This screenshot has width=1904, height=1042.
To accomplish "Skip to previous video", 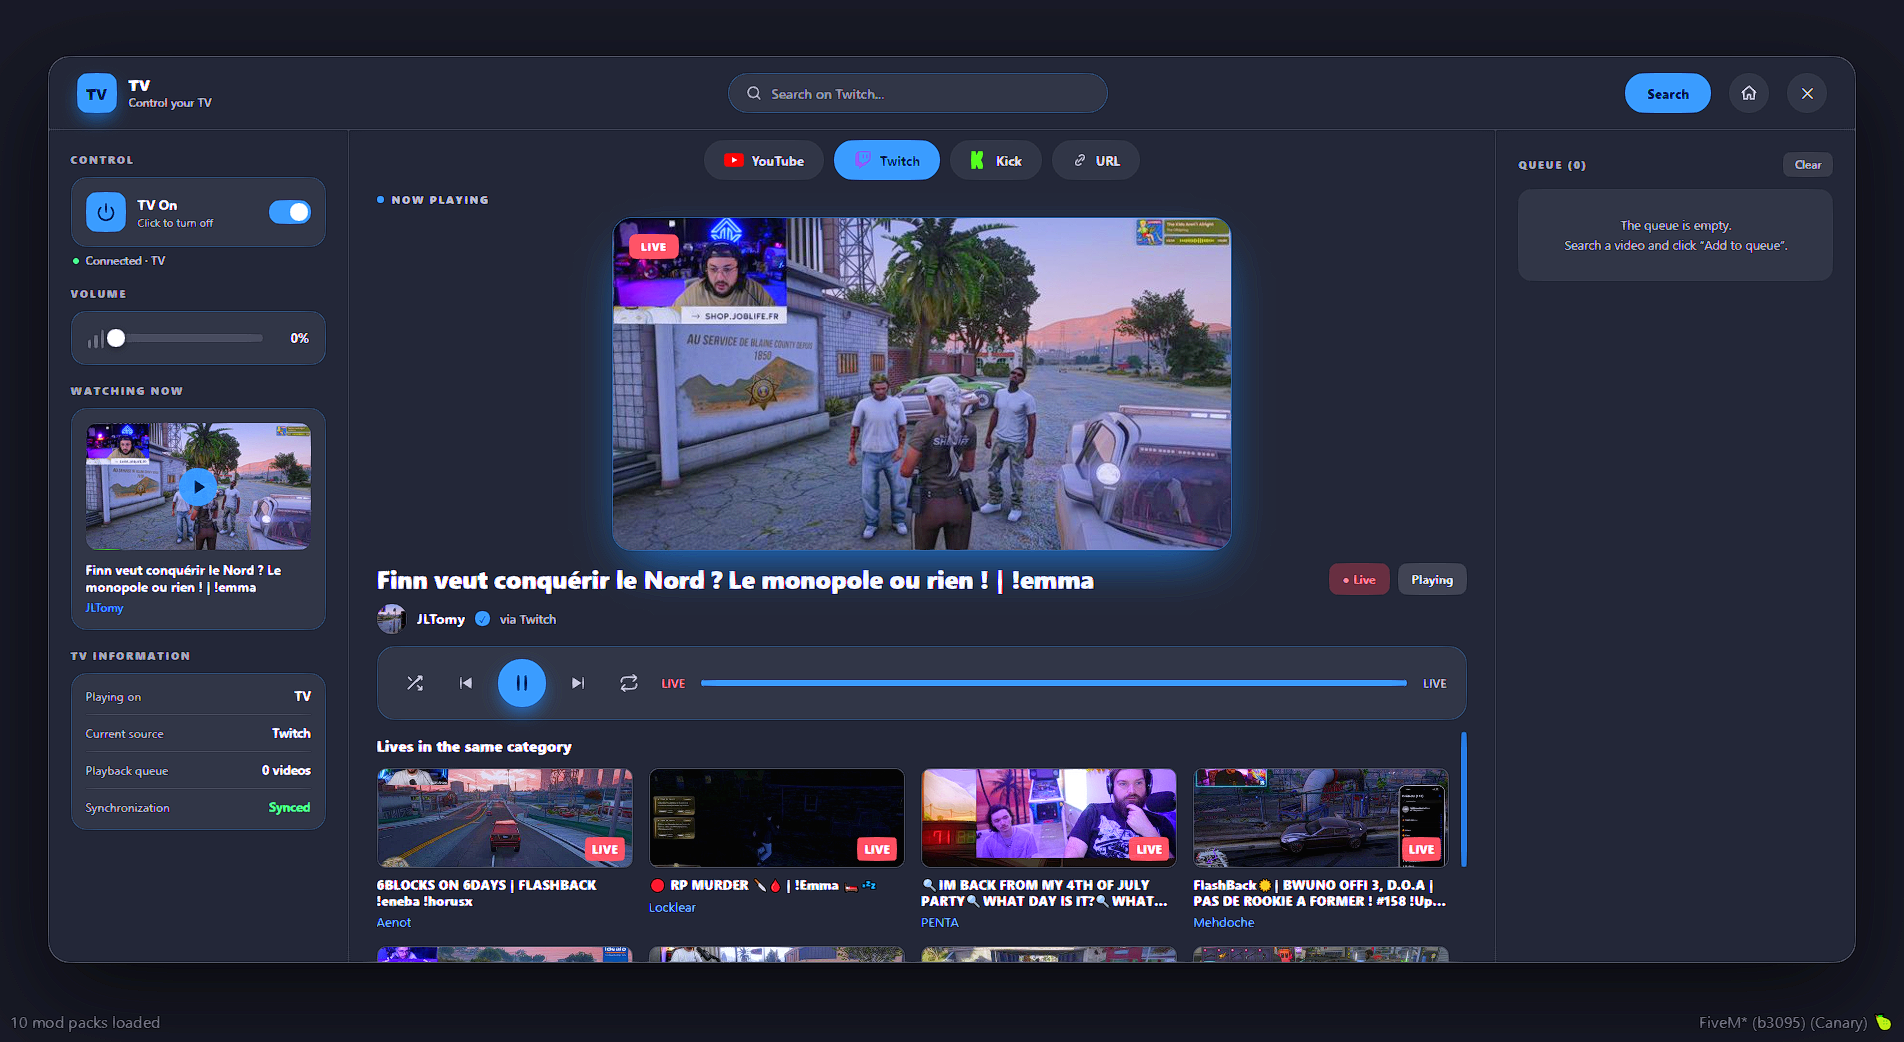I will (x=466, y=683).
